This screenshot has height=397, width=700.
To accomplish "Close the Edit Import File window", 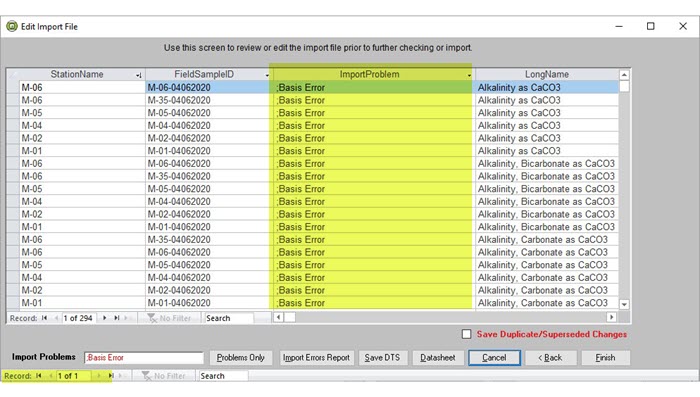I will point(683,26).
